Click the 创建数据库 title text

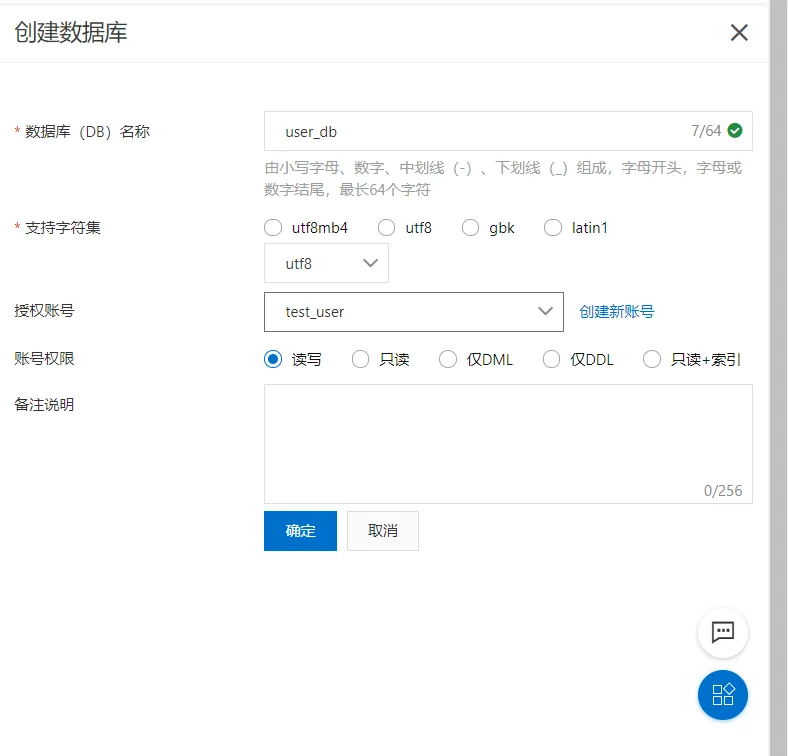click(x=71, y=33)
